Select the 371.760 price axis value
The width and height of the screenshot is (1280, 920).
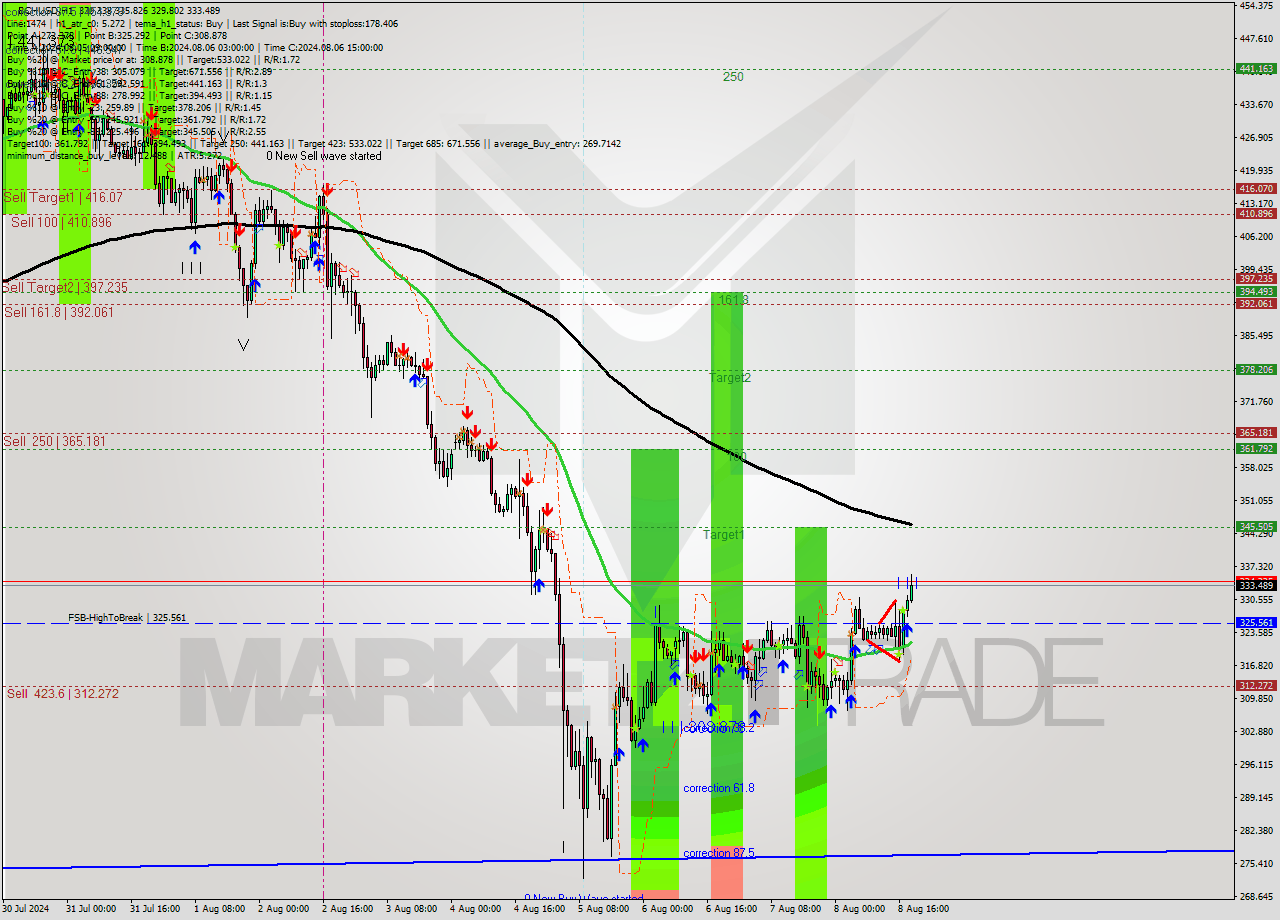click(x=1256, y=401)
